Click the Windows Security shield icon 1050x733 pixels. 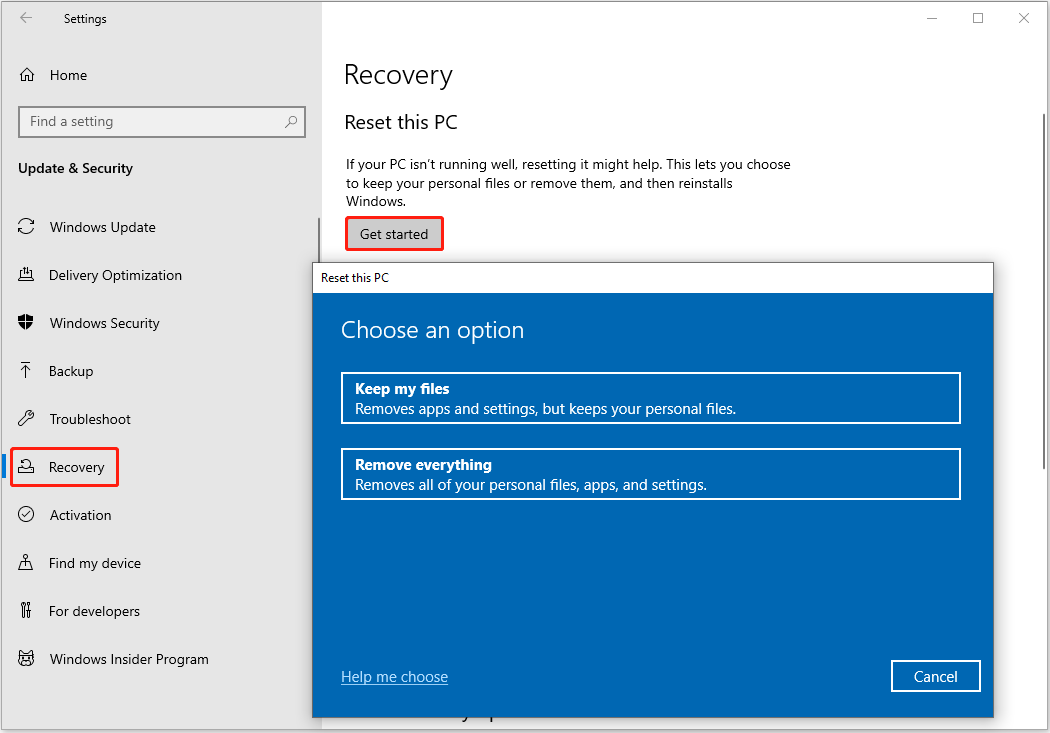point(24,323)
